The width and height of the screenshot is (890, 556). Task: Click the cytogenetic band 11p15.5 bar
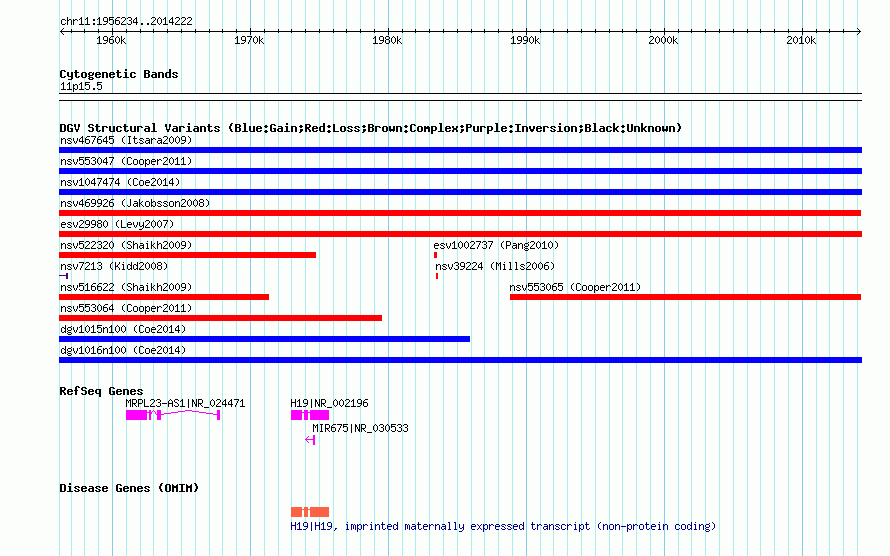point(460,97)
